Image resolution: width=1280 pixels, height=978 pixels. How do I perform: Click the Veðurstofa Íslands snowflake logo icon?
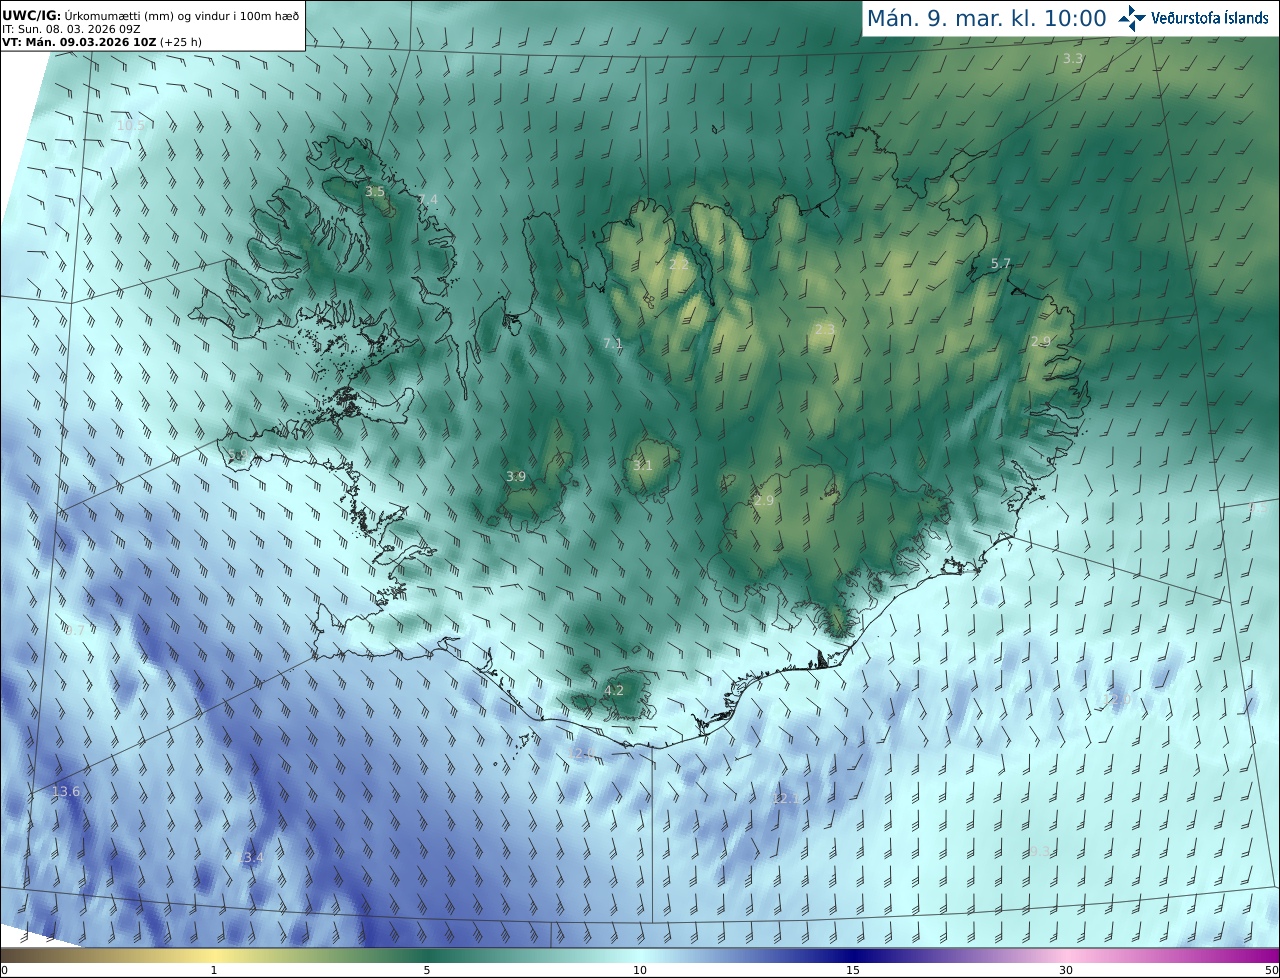coord(1132,18)
